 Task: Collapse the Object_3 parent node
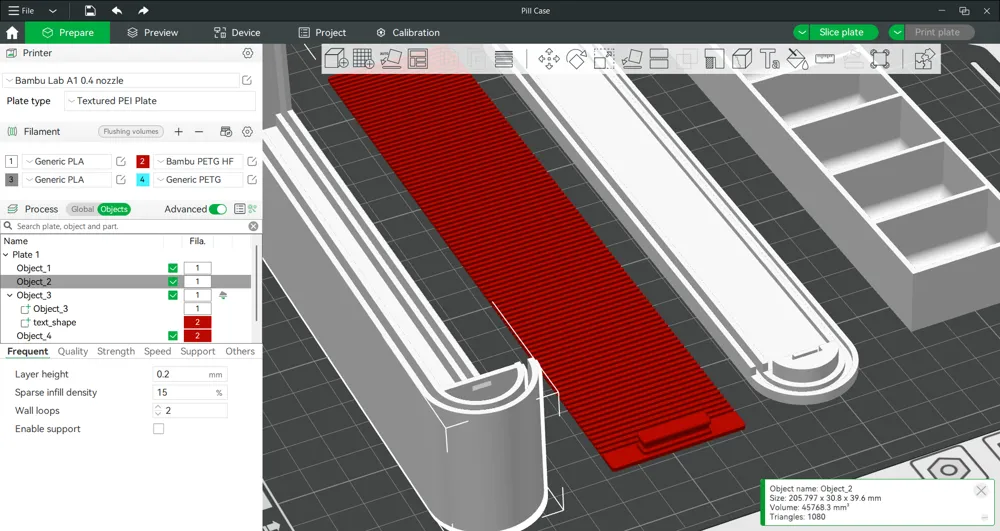[x=10, y=295]
